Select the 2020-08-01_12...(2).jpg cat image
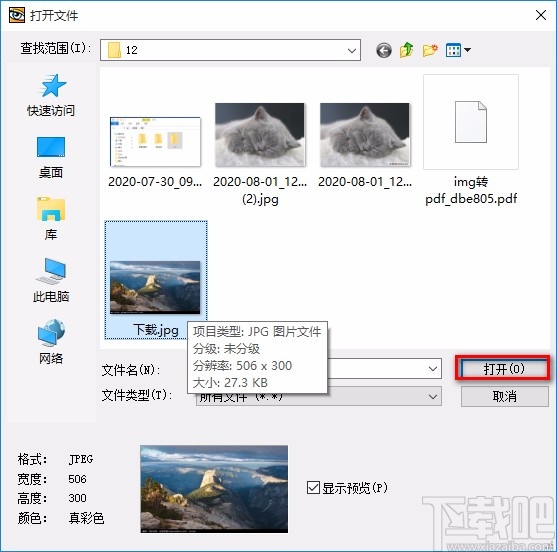This screenshot has height=552, width=557. pyautogui.click(x=260, y=135)
